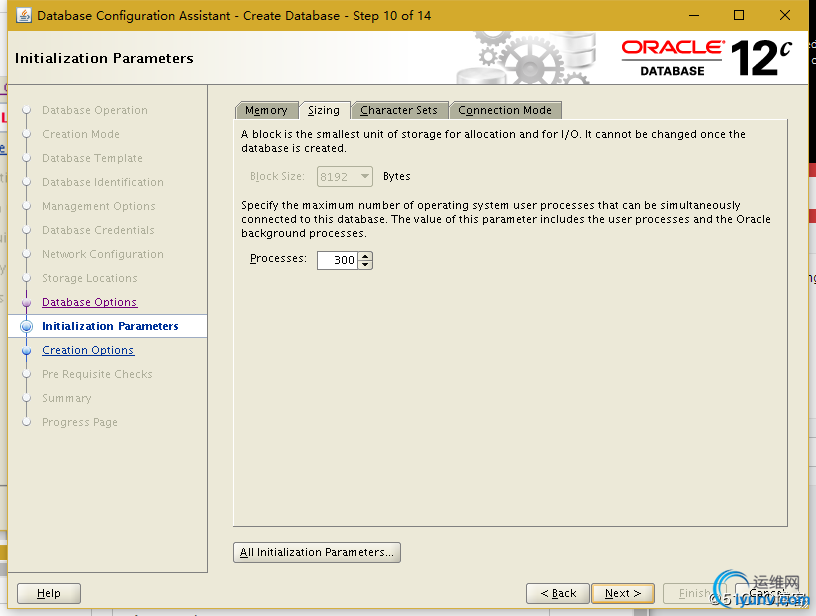Minimize the Database Configuration Assistant window
Screen dimensions: 816x616
coord(694,16)
